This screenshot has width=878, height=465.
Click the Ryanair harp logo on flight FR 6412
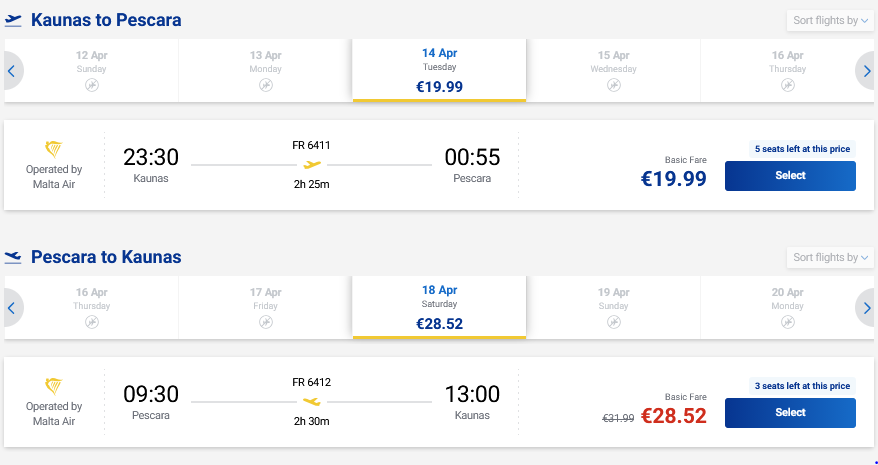(54, 387)
